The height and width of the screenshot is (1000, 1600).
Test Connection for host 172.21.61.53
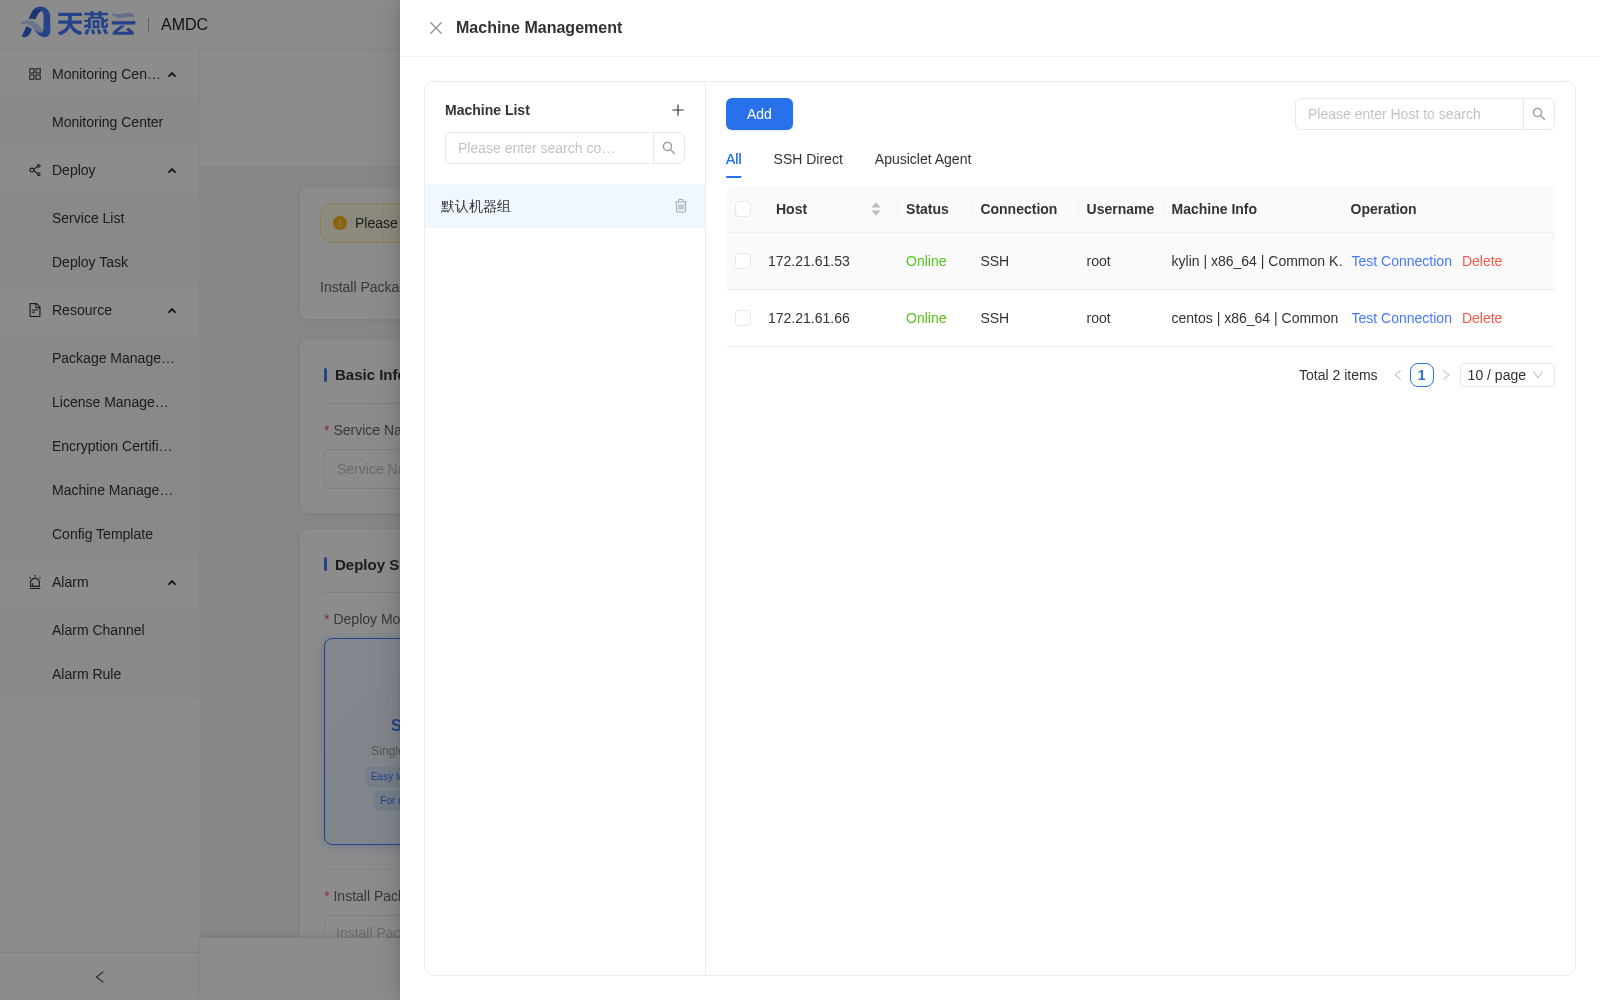pyautogui.click(x=1401, y=261)
